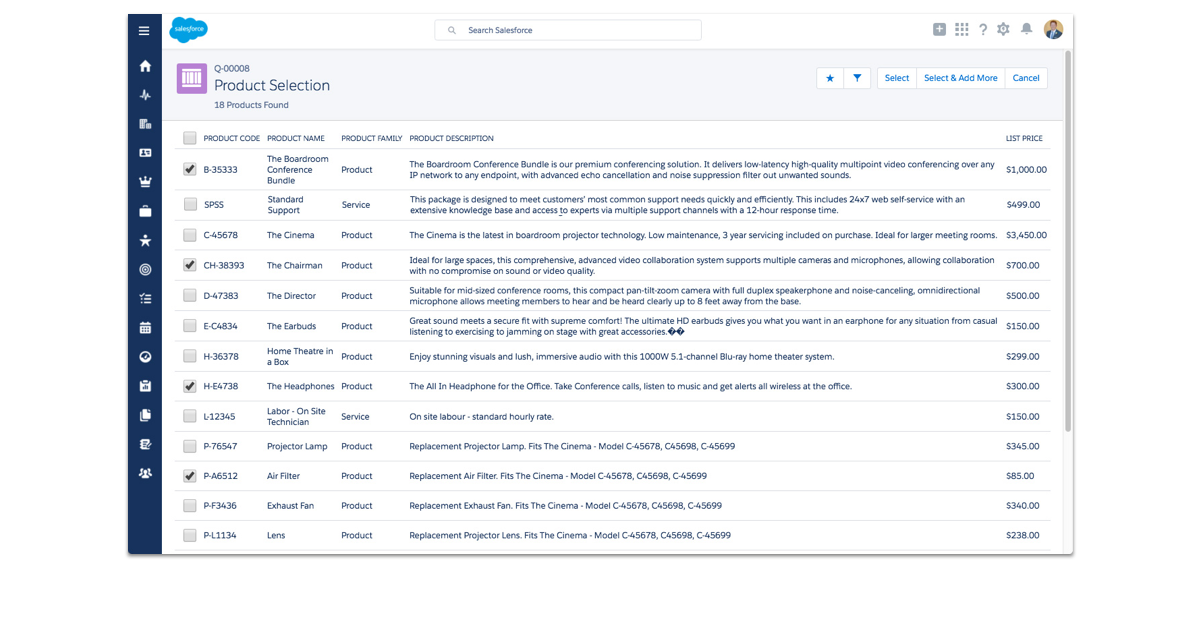Click the favorites star button
Screen dimensions: 1200x640
830,78
